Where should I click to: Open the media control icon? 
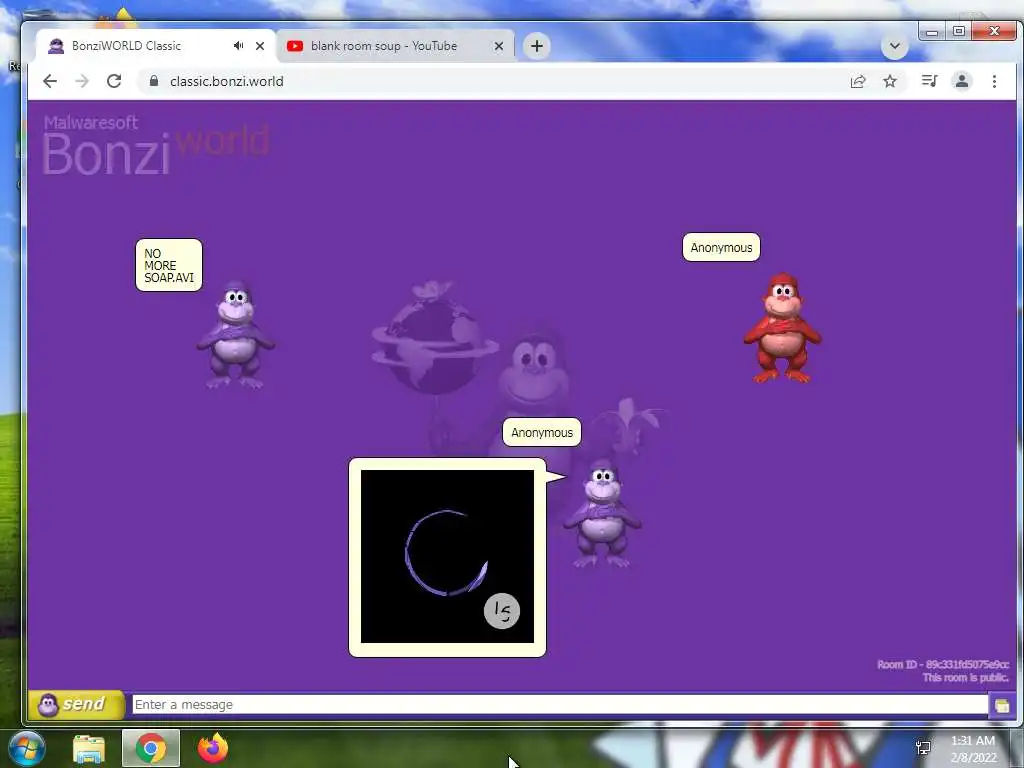coord(929,81)
